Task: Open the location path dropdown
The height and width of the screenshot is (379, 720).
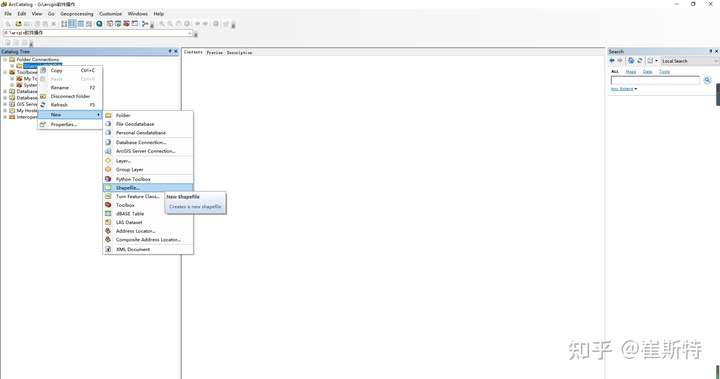Action: pos(190,33)
